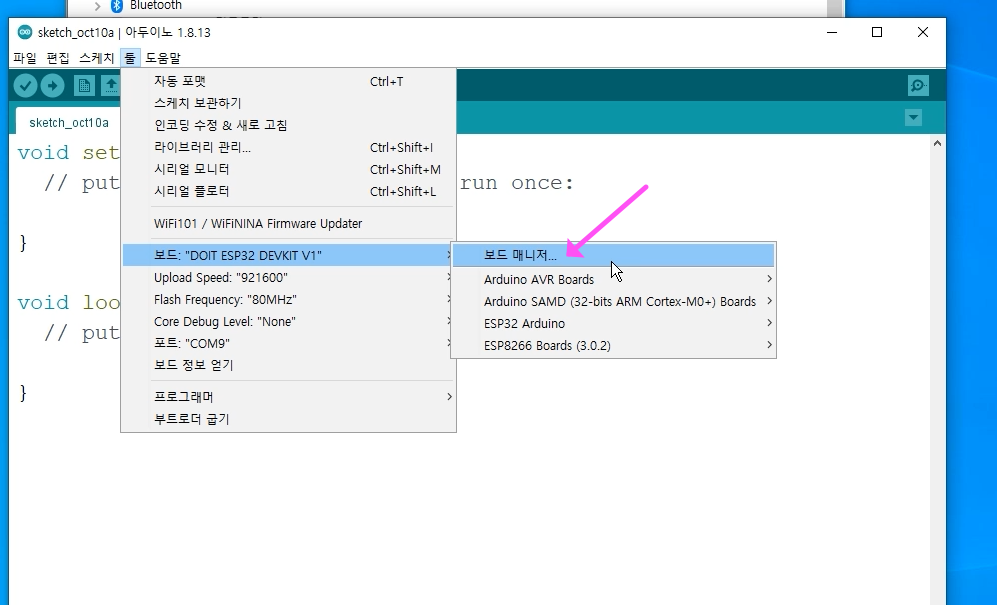Screen dimensions: 997x605
Task: Open 라이브러리 관리... entry
Action: click(x=289, y=148)
